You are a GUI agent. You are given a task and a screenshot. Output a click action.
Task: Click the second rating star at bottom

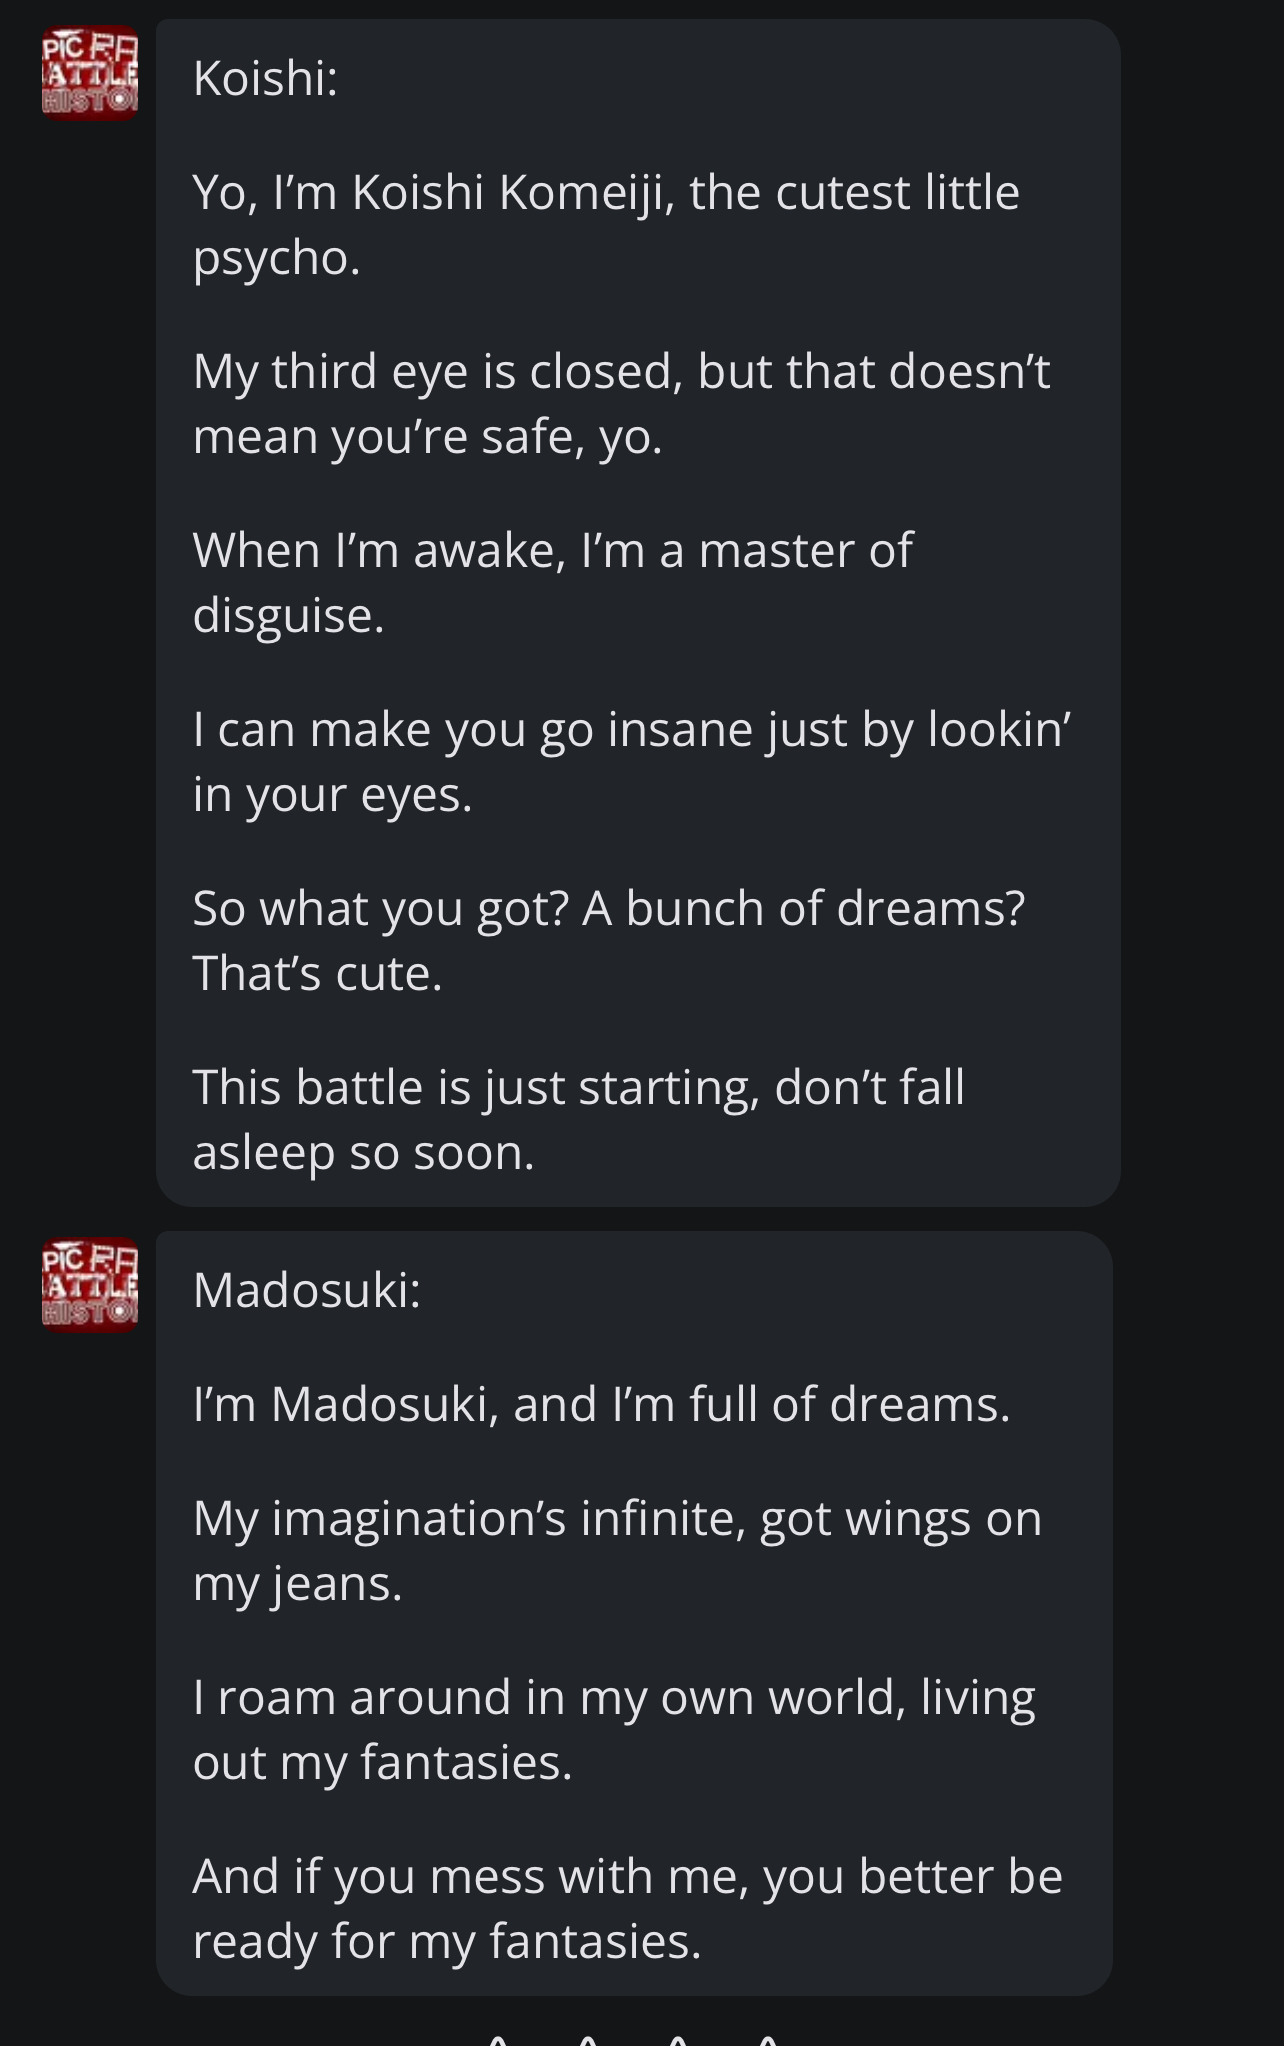point(588,2038)
